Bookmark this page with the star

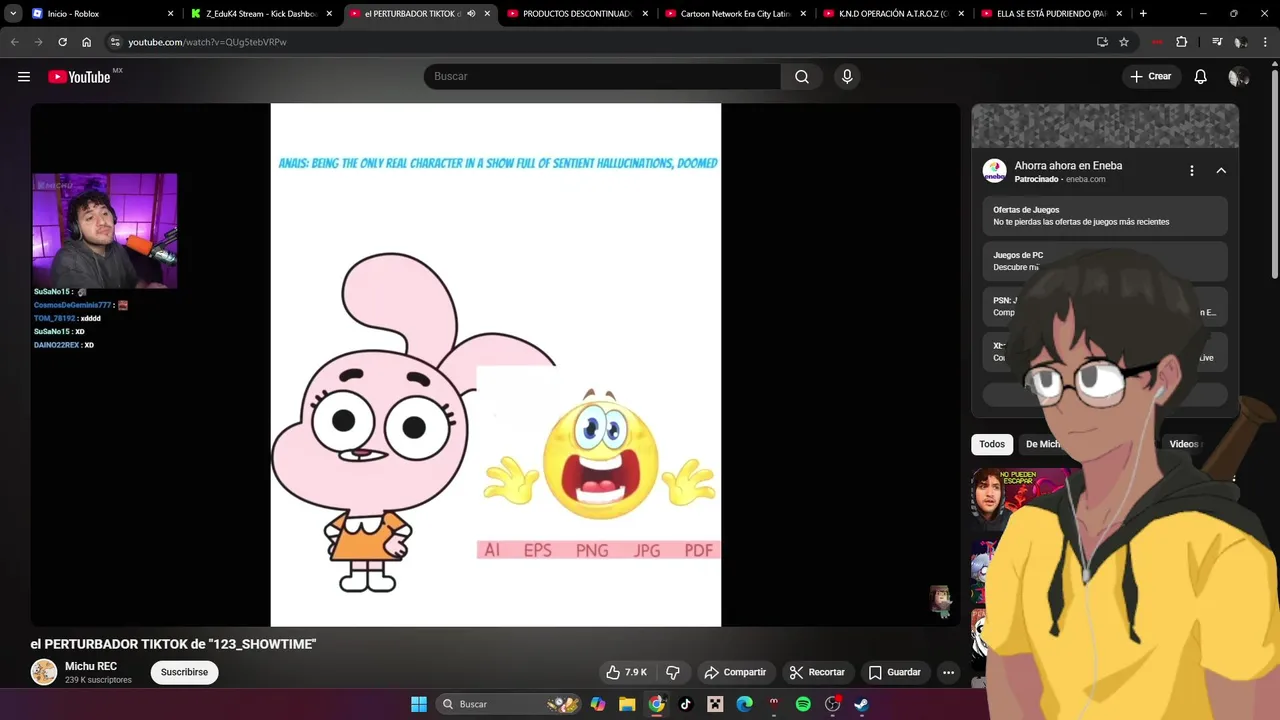1124,42
